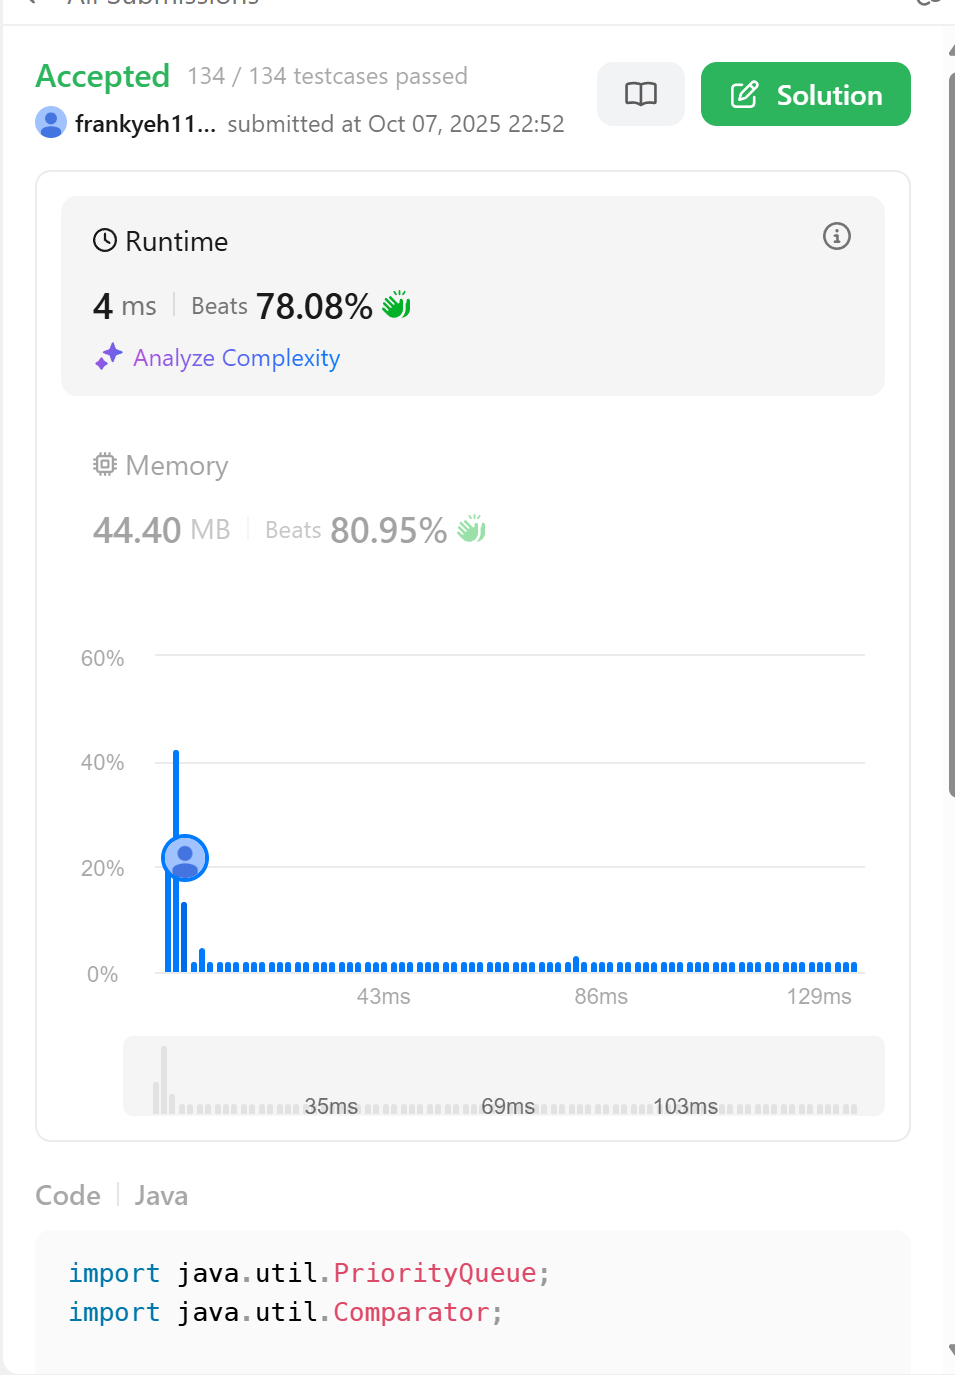Click the Accepted status heading
Screen dimensions: 955x1375
click(103, 76)
